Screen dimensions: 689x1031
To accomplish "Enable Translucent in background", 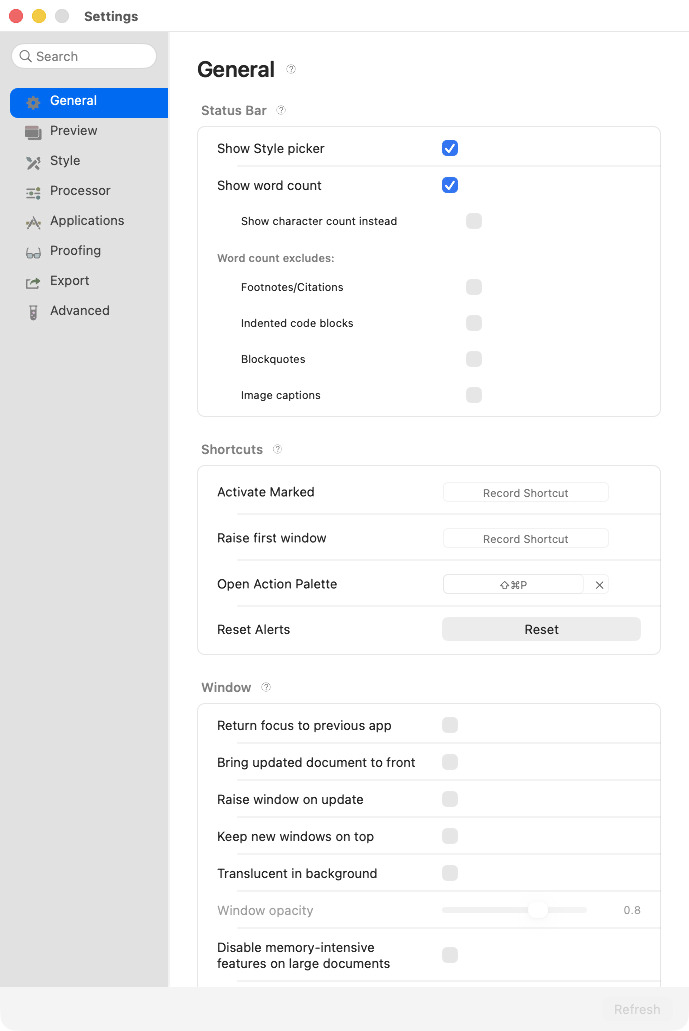I will 450,873.
